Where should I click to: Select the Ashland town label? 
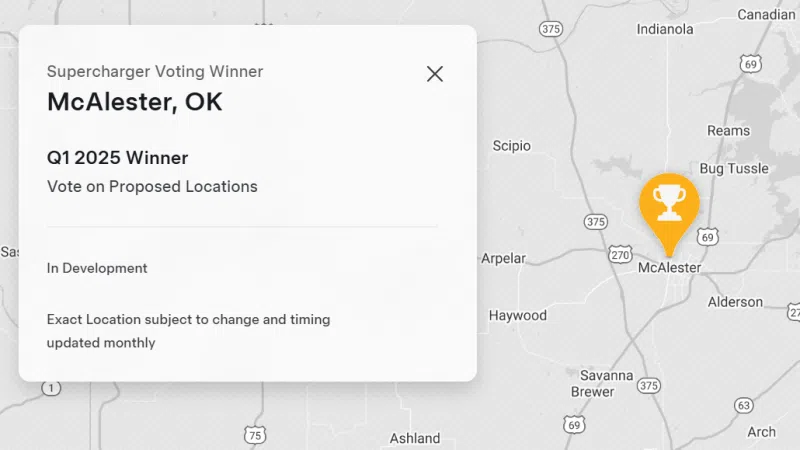(x=414, y=438)
